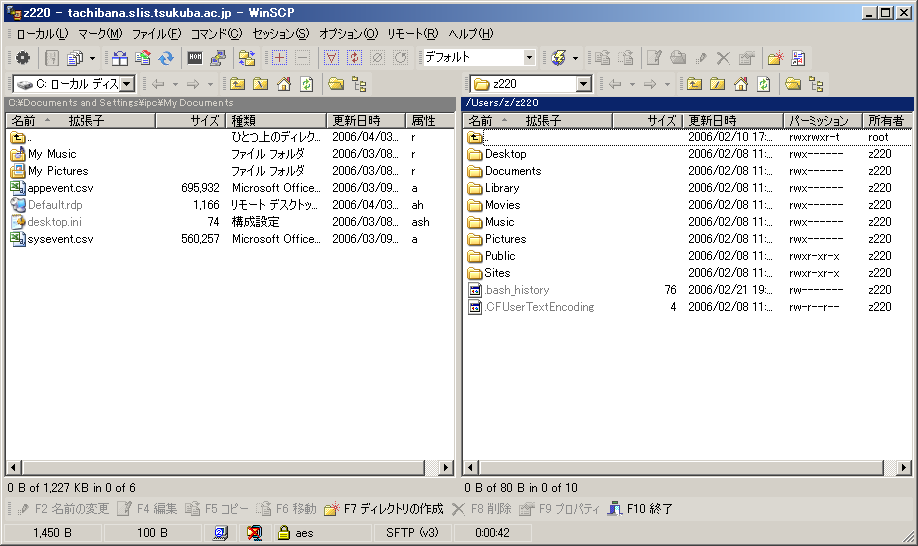Click the Create Directory sparkle folder icon
Image resolution: width=918 pixels, height=546 pixels.
[775, 58]
